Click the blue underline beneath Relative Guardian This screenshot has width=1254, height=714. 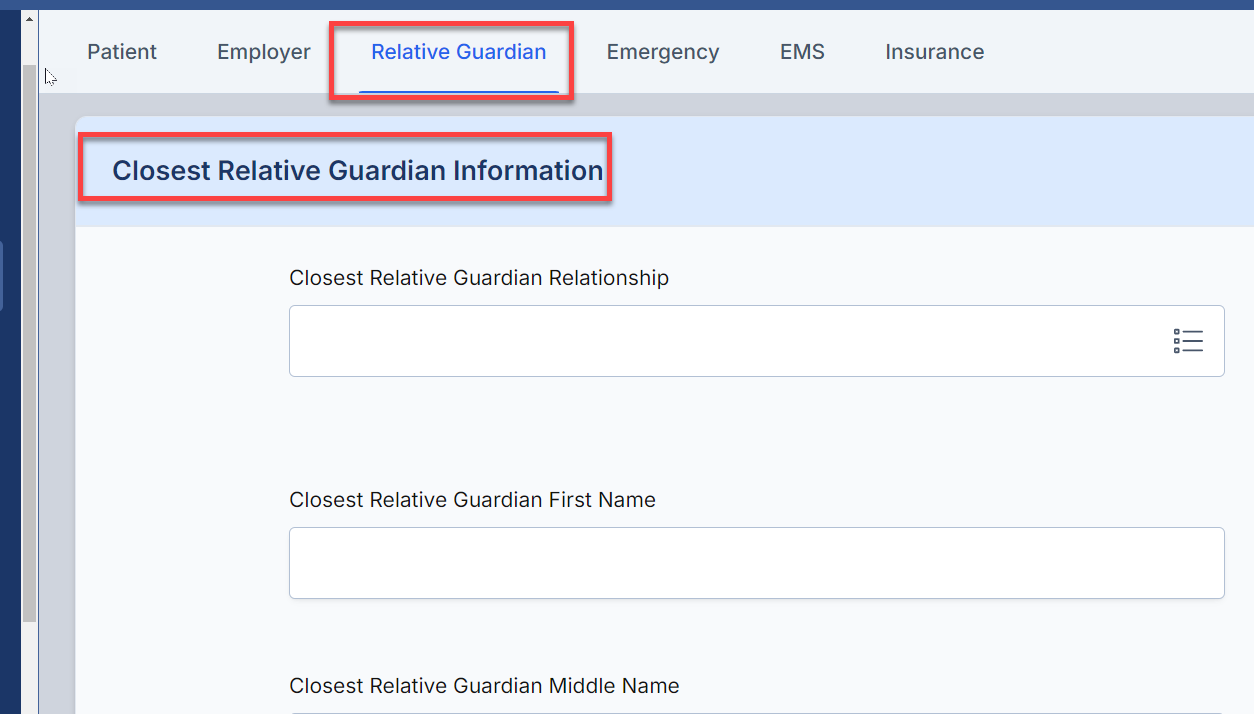458,92
